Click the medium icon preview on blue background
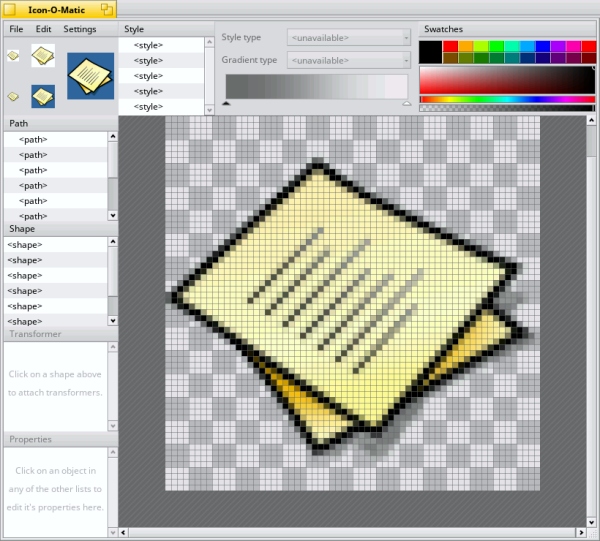The width and height of the screenshot is (600, 541). coord(43,96)
